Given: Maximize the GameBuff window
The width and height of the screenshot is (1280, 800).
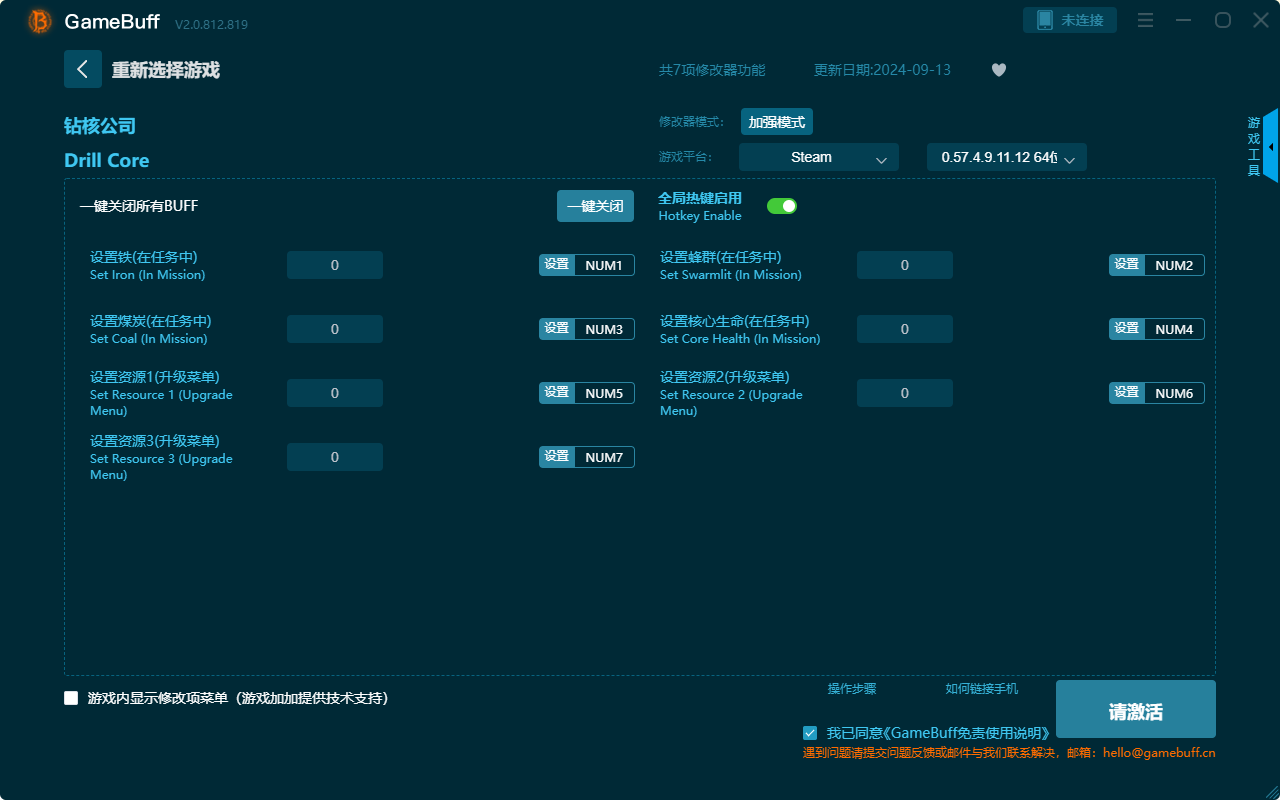Looking at the screenshot, I should 1222,20.
